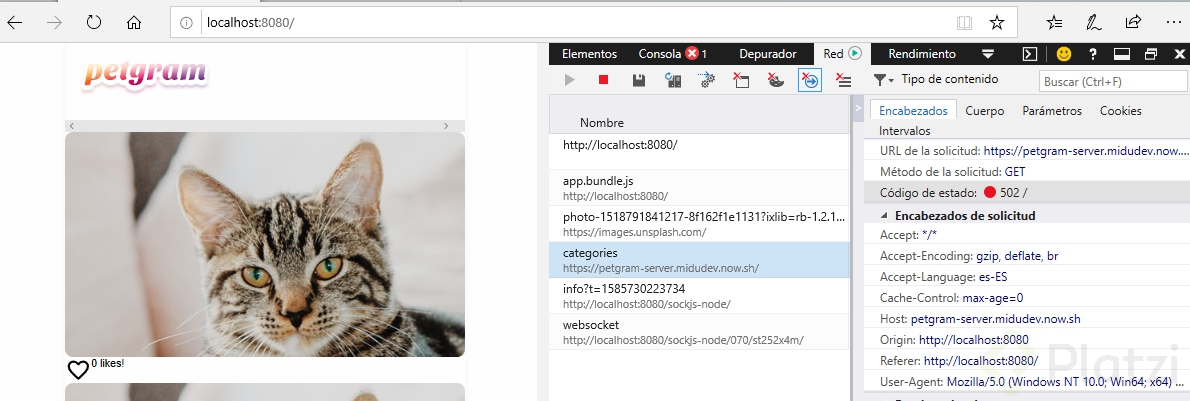The height and width of the screenshot is (401, 1190).
Task: Open reading view book icon
Action: (965, 23)
